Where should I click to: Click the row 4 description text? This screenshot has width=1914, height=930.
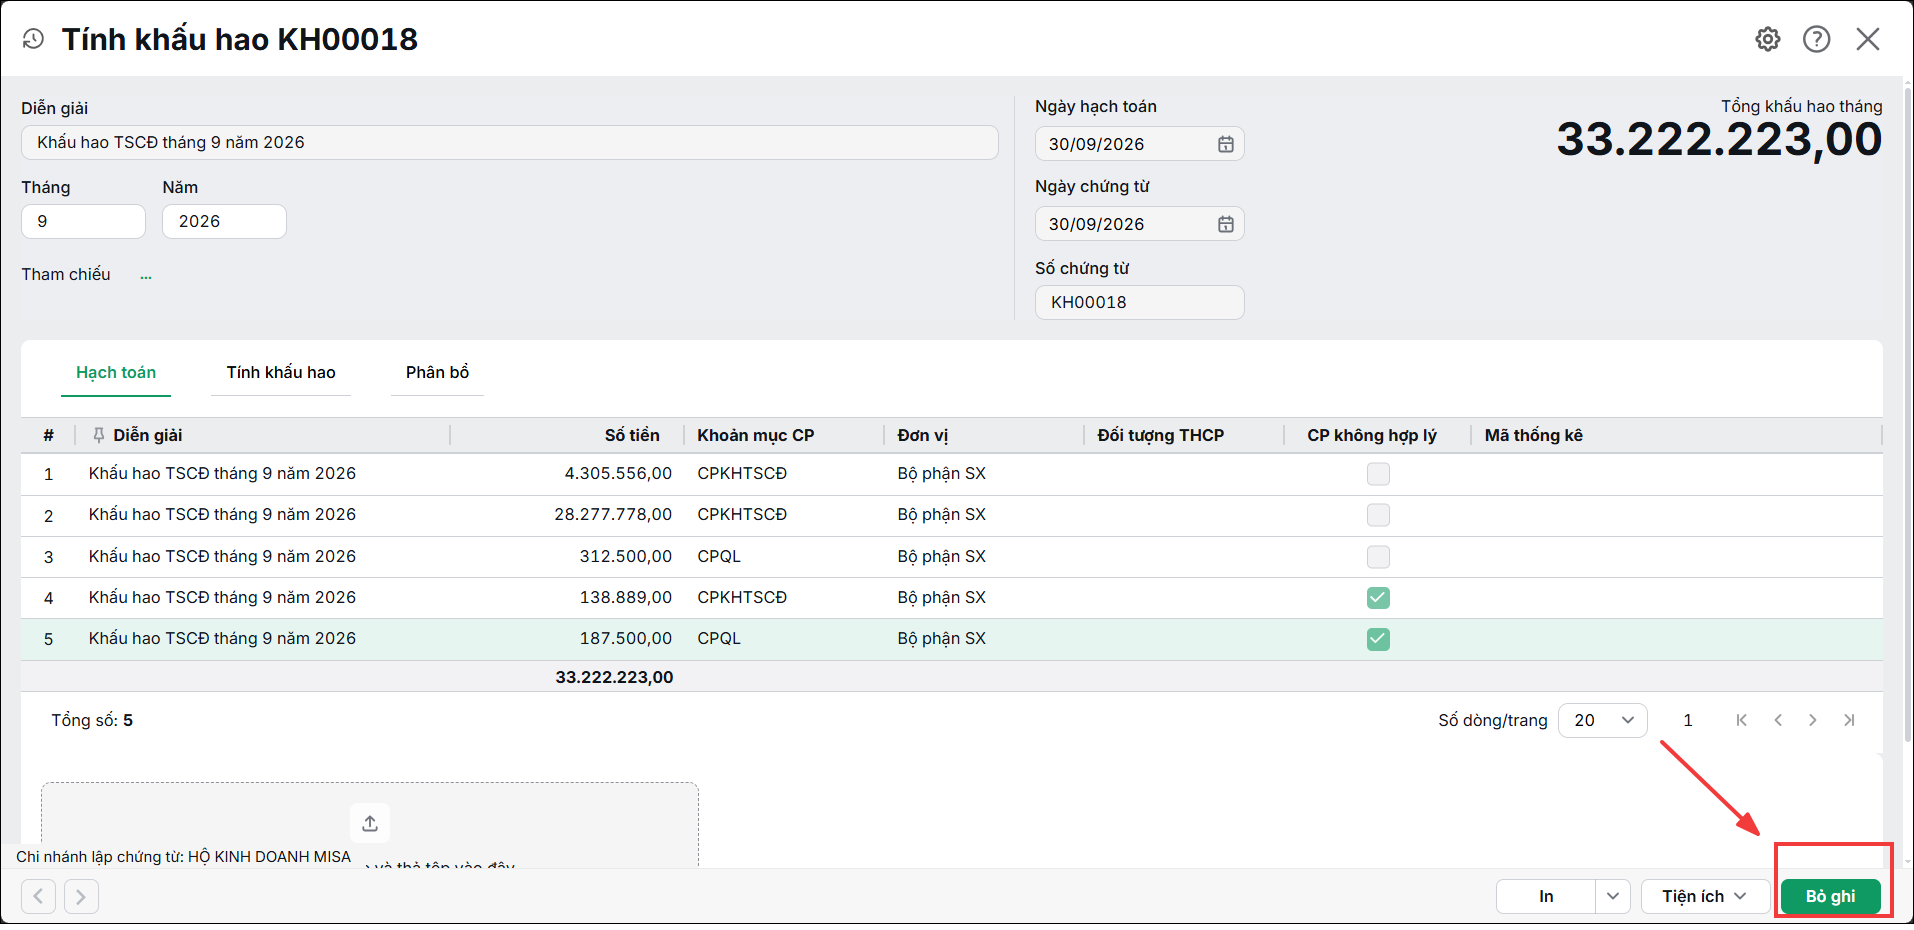pos(222,597)
